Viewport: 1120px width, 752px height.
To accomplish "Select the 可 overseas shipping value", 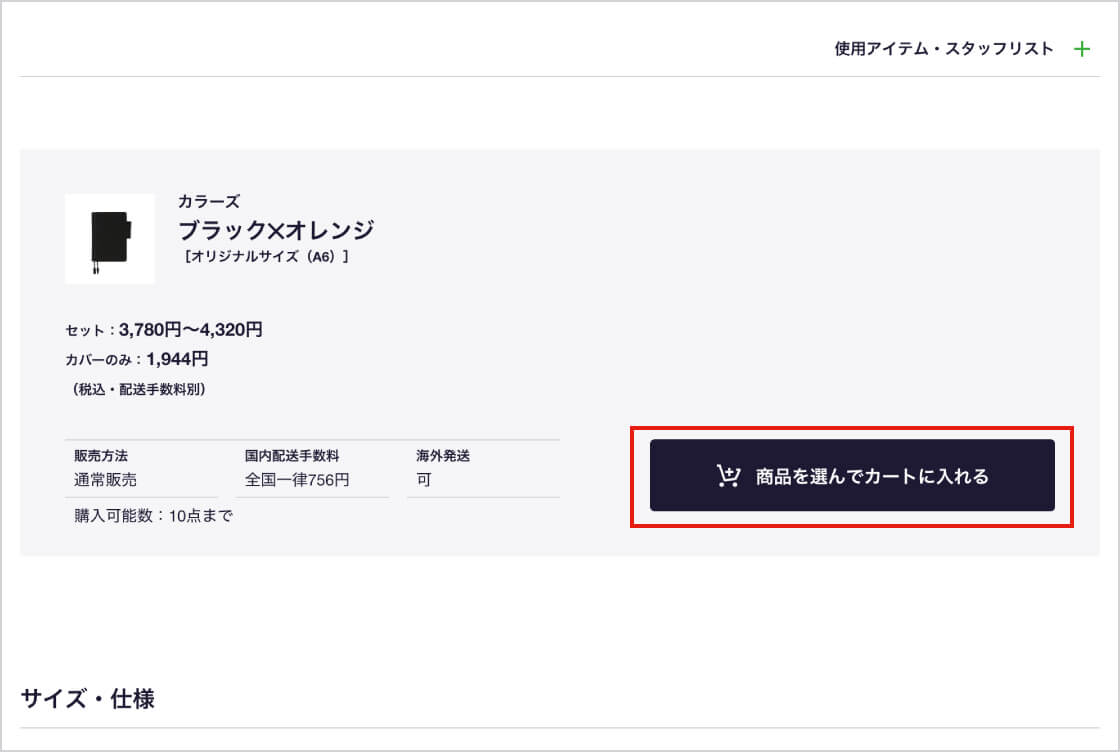I will (424, 480).
